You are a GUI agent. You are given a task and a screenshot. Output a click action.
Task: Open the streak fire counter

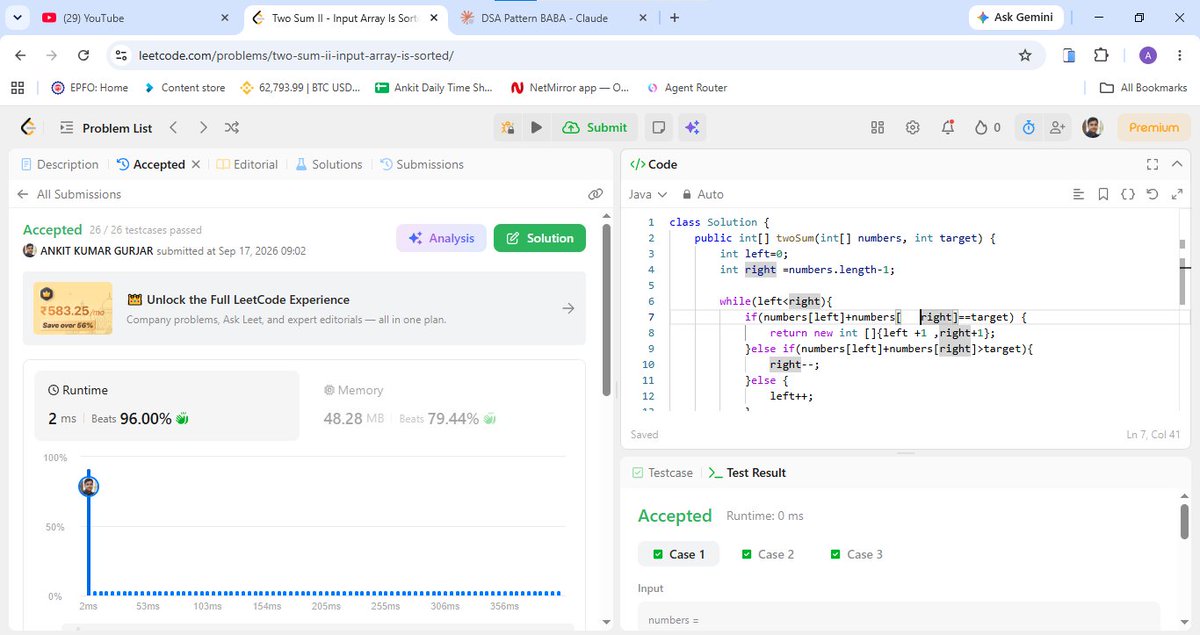(x=987, y=127)
